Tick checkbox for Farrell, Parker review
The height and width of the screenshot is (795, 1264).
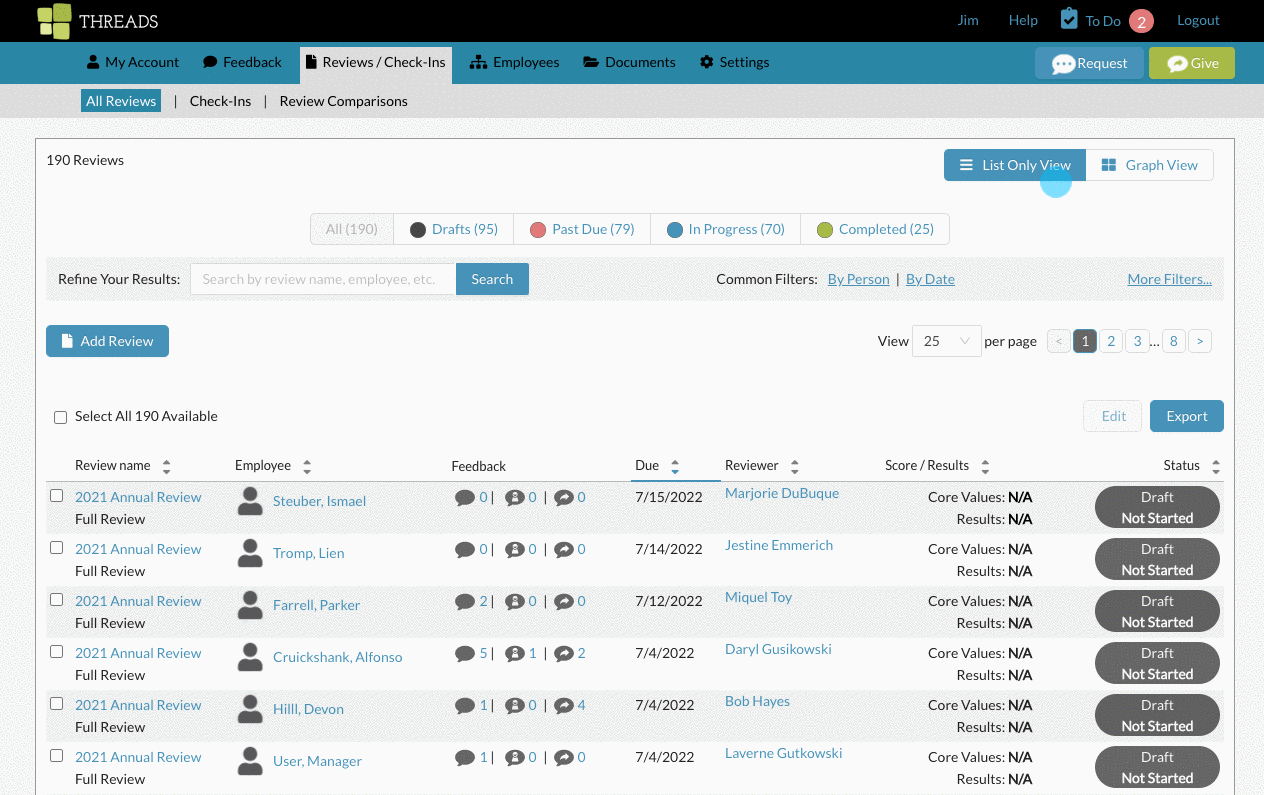[57, 600]
